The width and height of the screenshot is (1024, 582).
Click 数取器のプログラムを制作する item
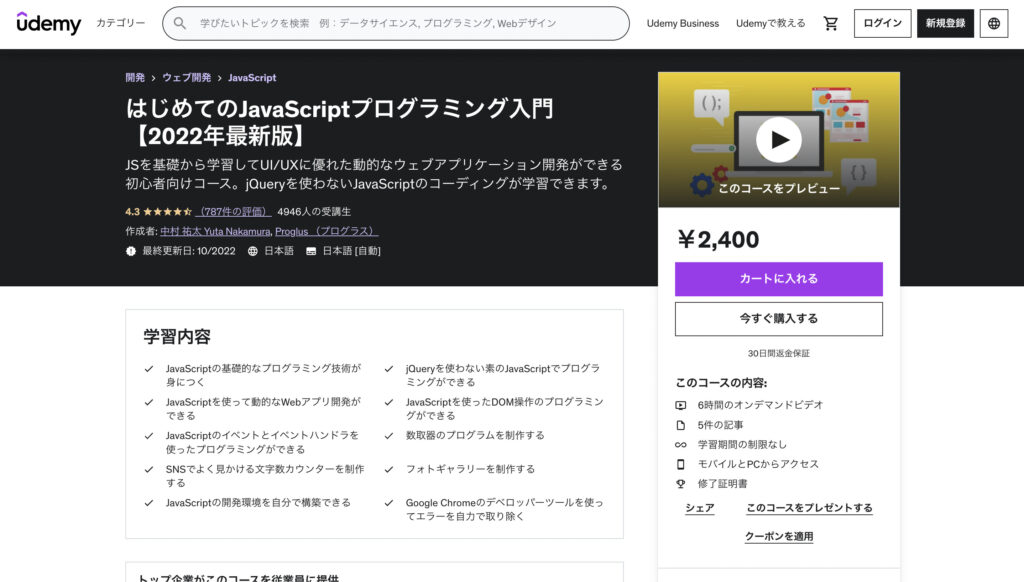coord(475,435)
